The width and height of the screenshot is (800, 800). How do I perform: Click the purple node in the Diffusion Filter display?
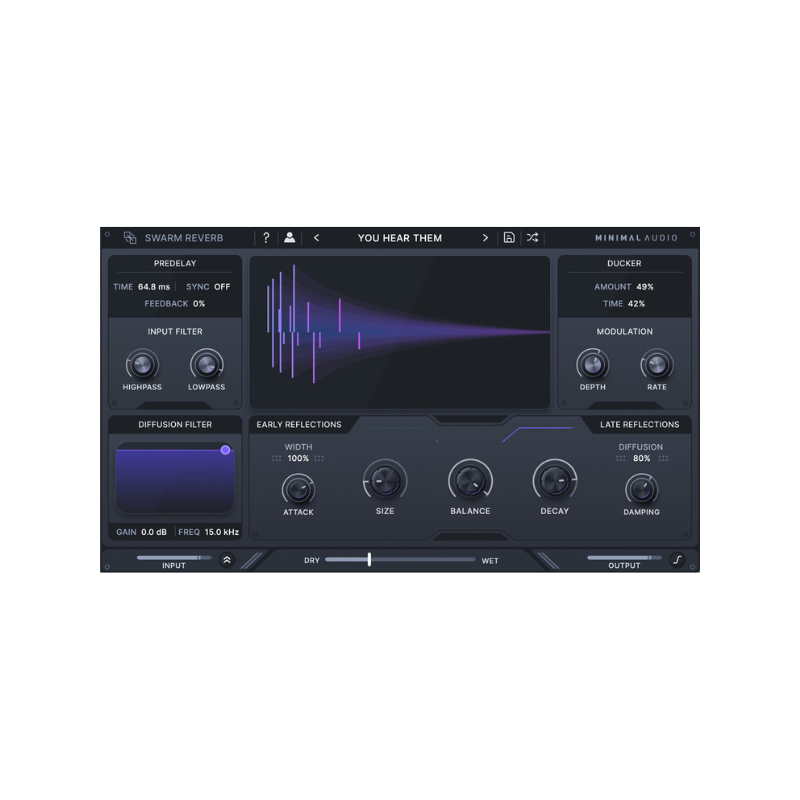click(226, 450)
